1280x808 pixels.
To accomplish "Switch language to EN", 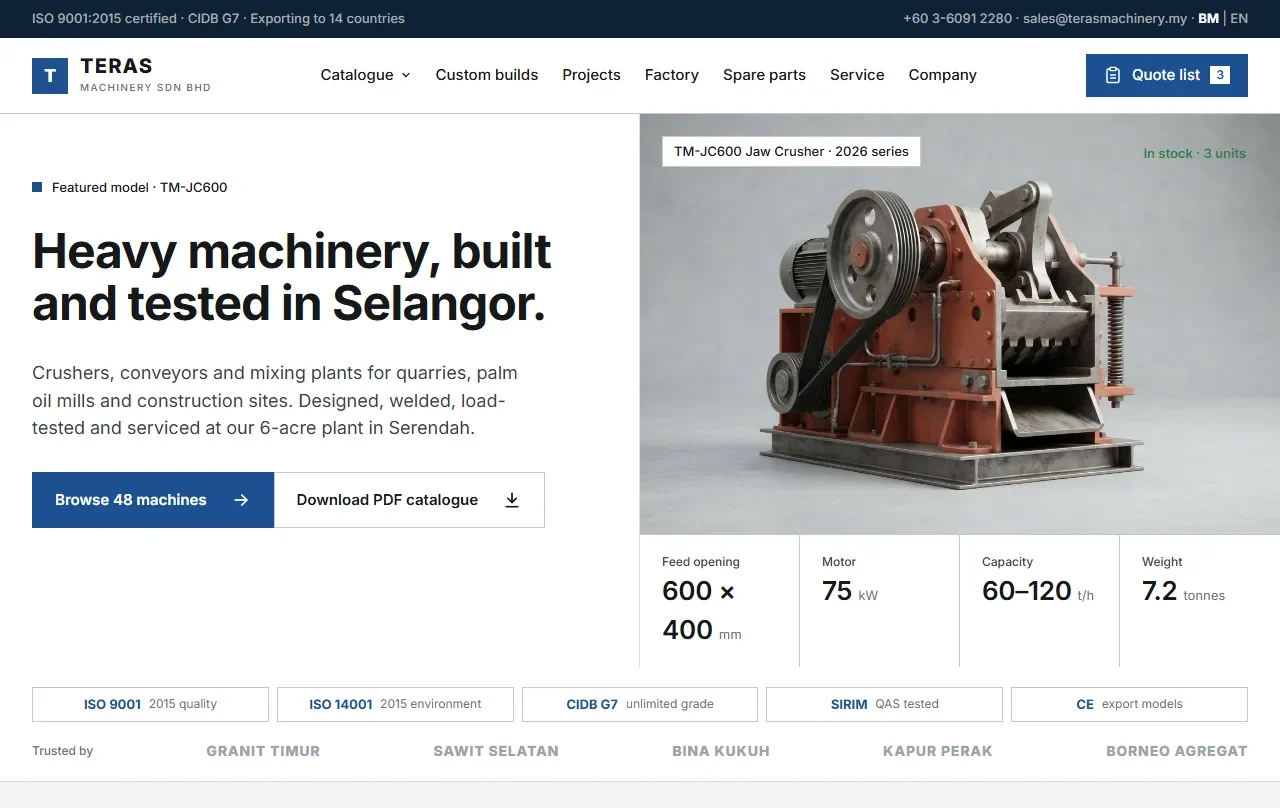I will coord(1239,18).
